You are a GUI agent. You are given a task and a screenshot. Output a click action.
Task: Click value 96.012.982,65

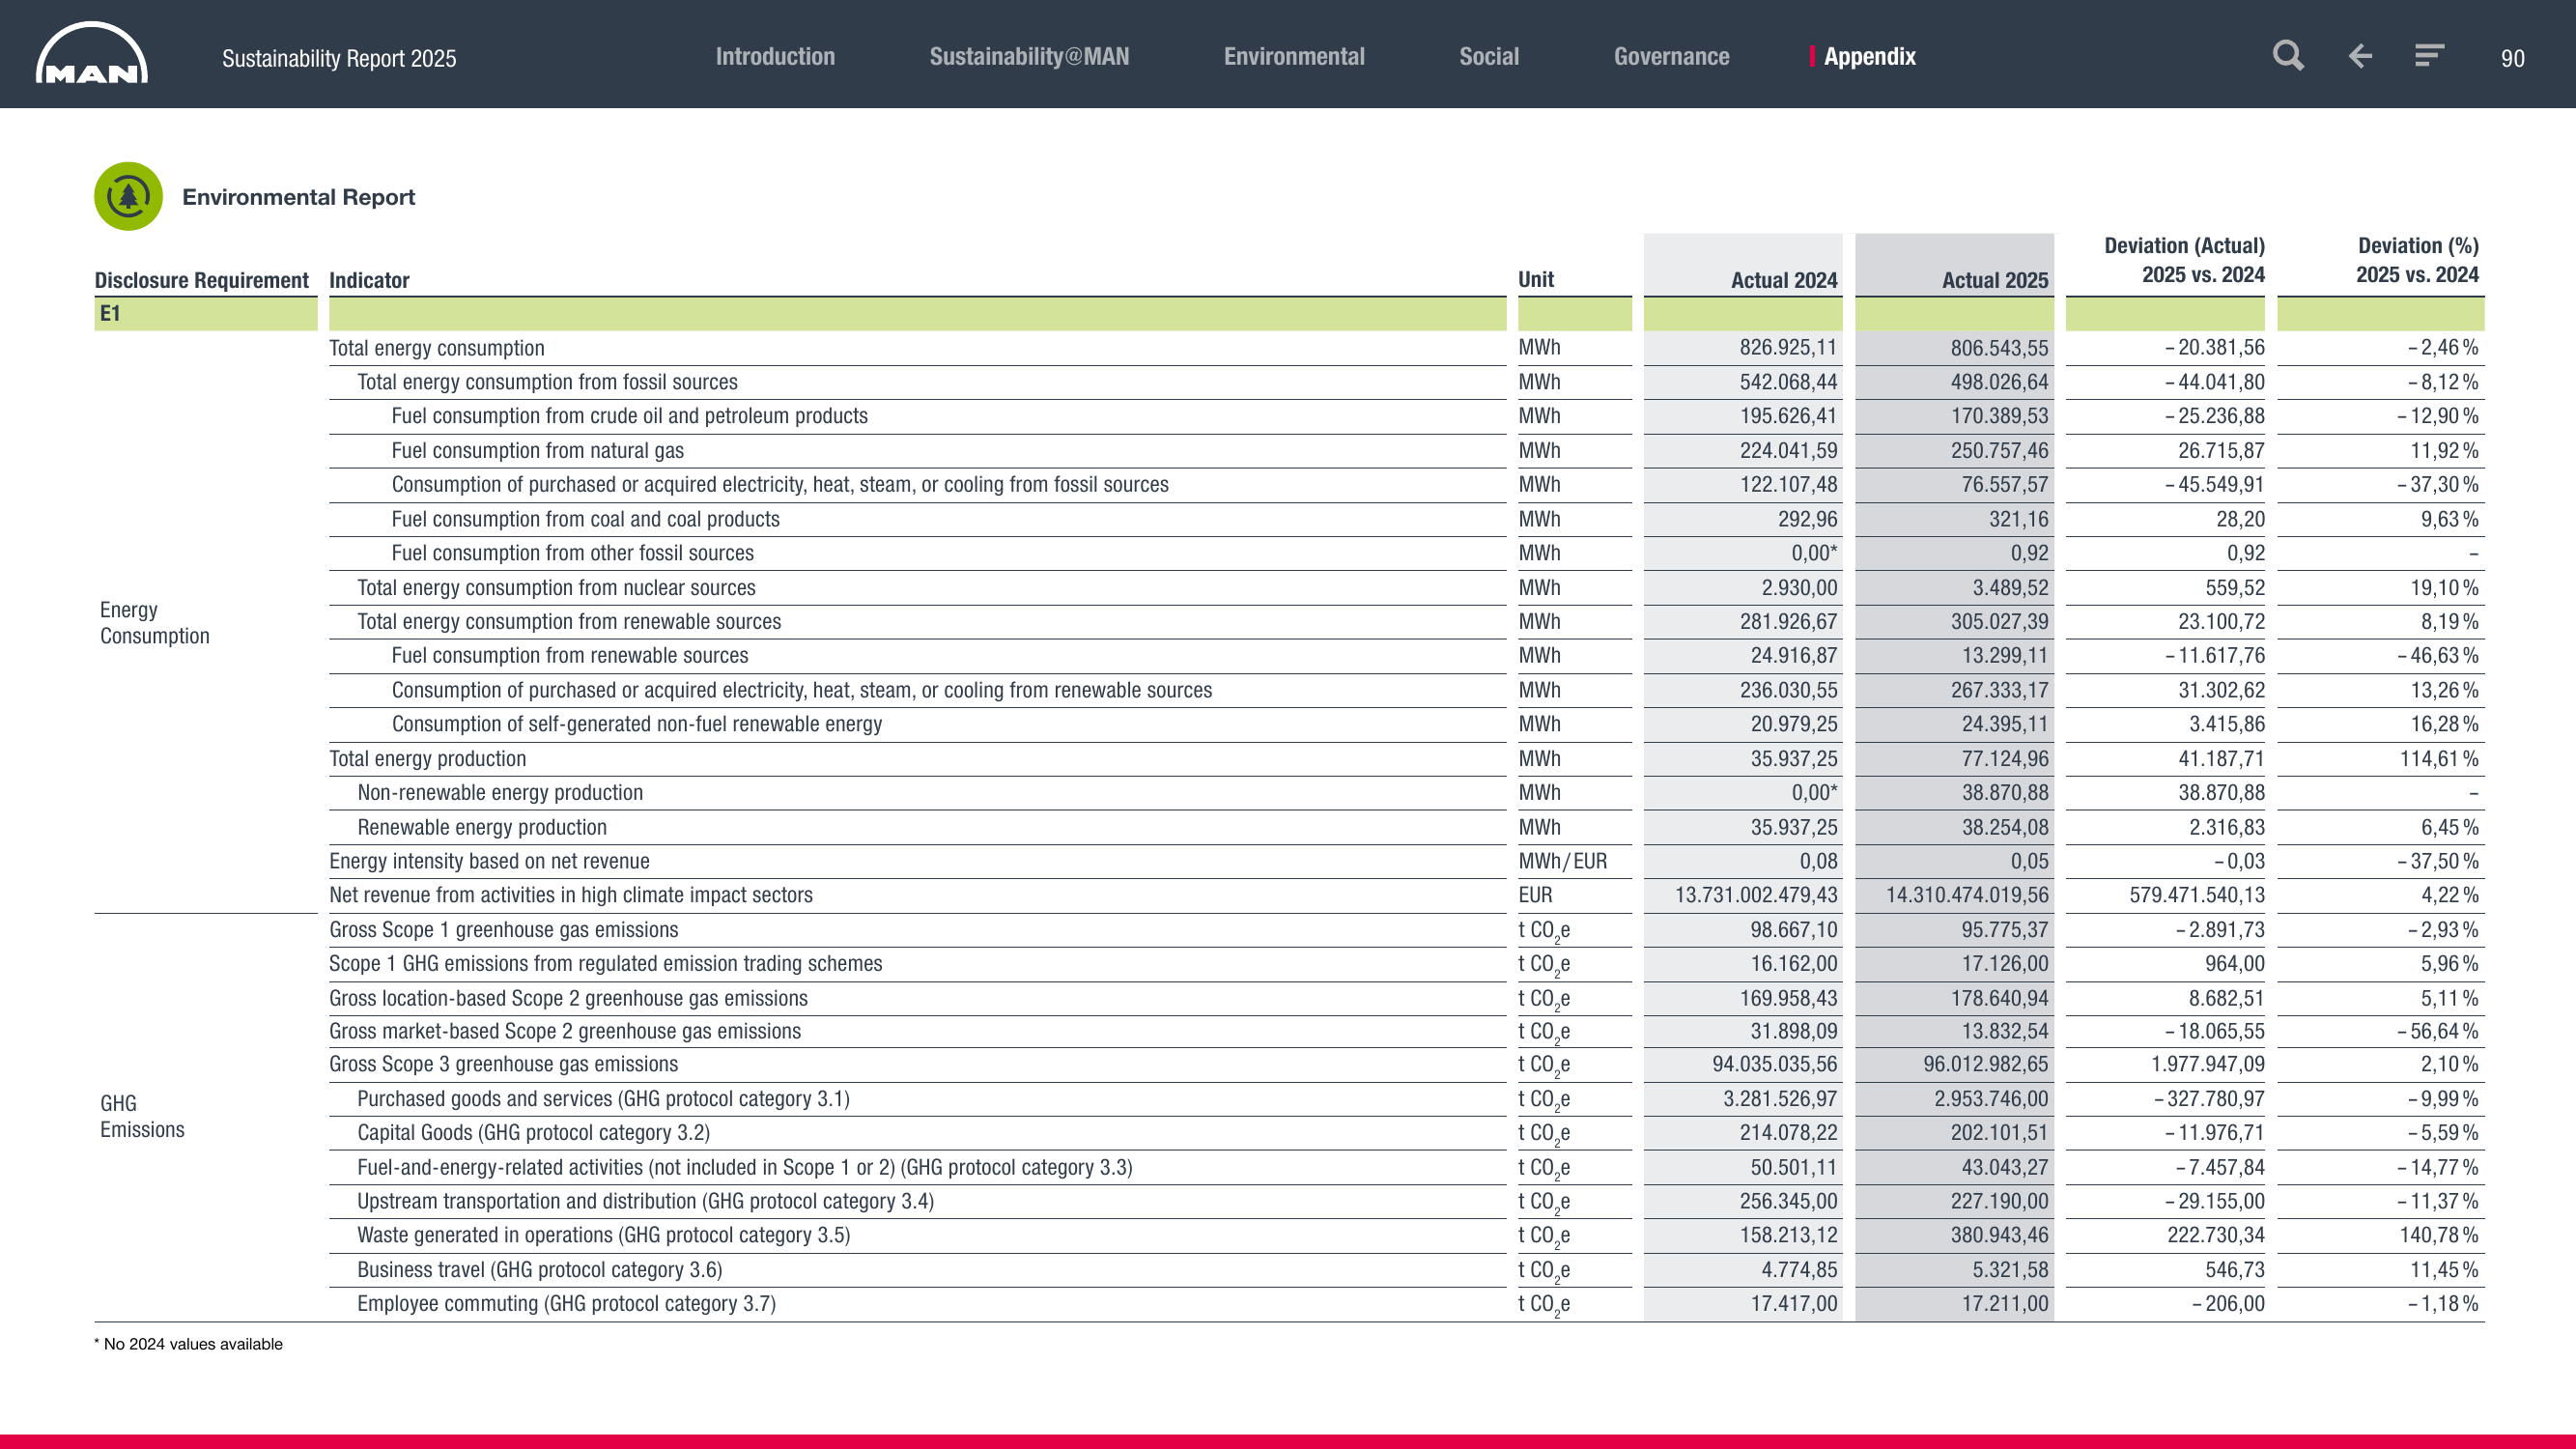1986,1064
